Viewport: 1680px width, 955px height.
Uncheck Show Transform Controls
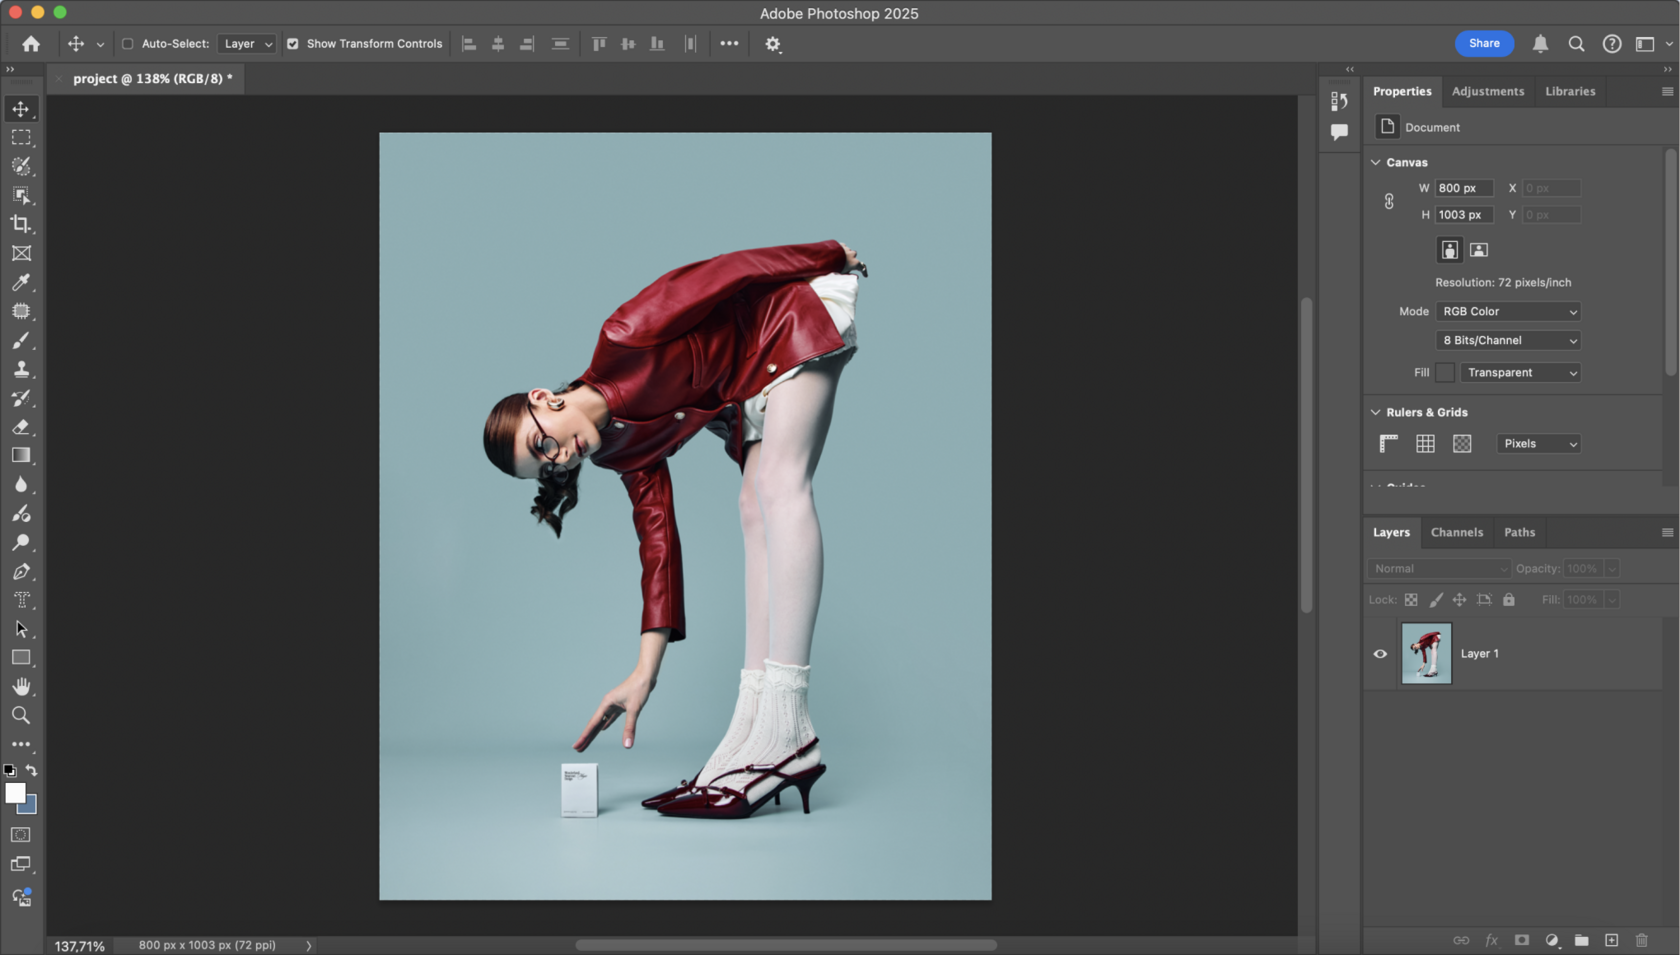[293, 44]
